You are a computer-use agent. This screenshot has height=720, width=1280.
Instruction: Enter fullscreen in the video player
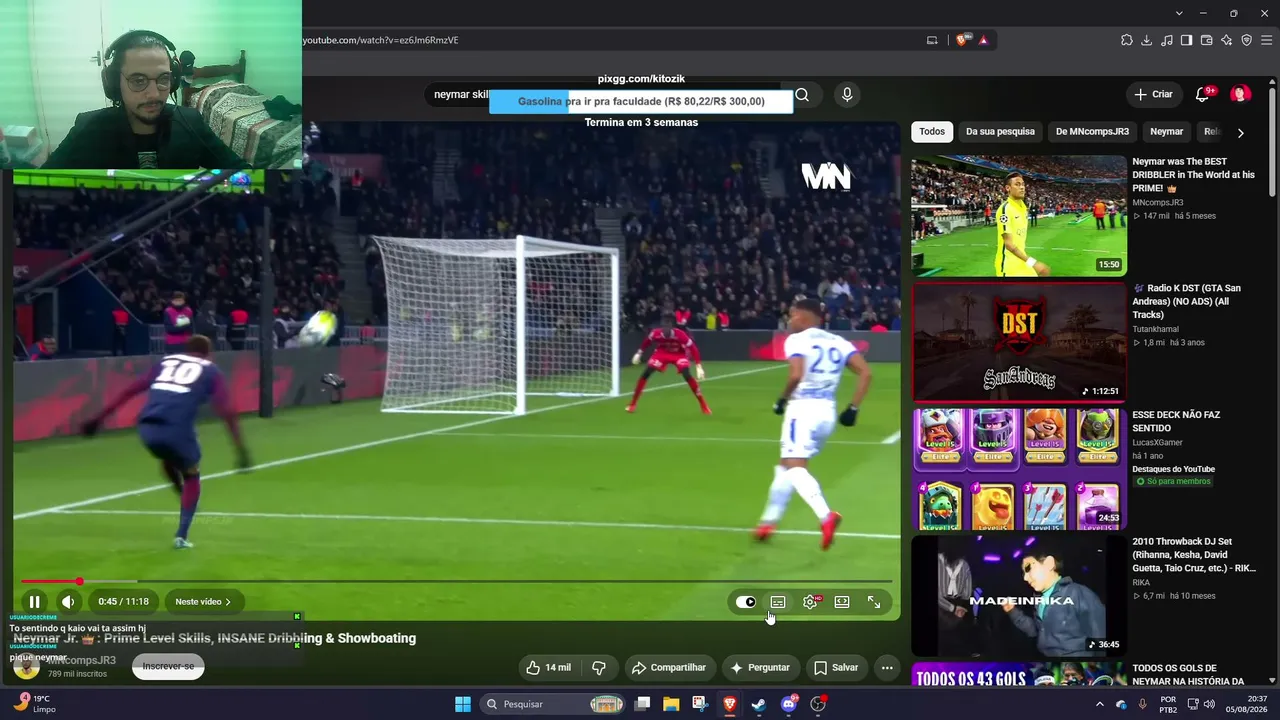point(874,602)
